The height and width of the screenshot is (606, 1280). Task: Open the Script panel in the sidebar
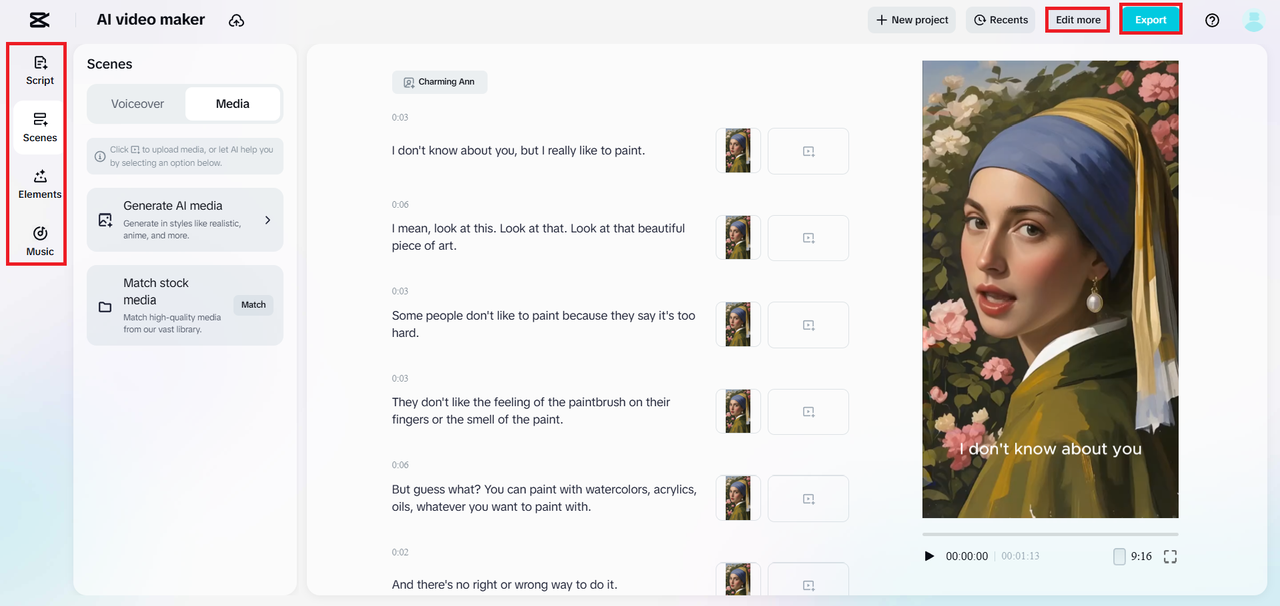38,70
